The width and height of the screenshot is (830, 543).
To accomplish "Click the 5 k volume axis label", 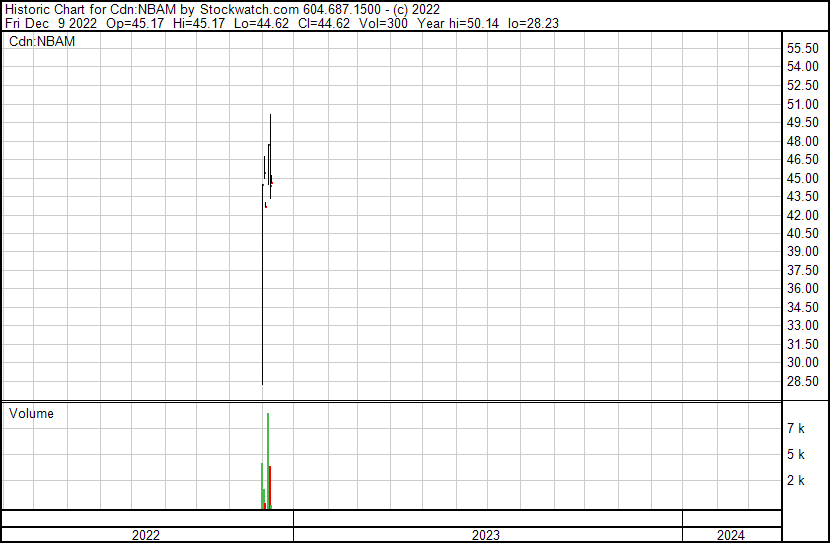I will pos(796,455).
